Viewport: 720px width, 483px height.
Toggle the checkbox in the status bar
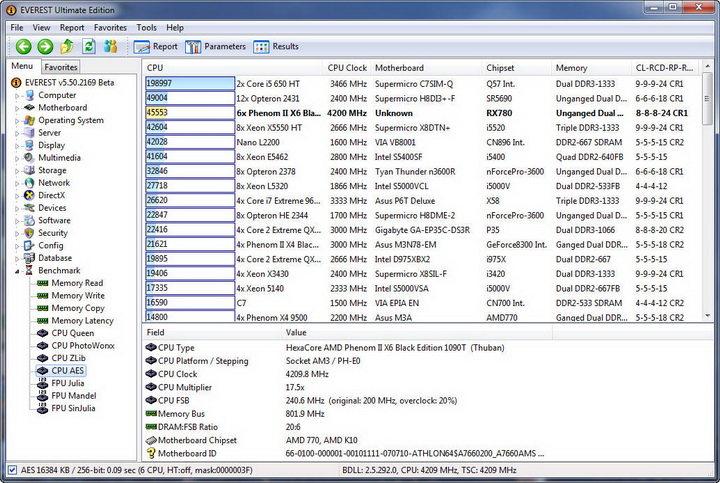(x=12, y=470)
